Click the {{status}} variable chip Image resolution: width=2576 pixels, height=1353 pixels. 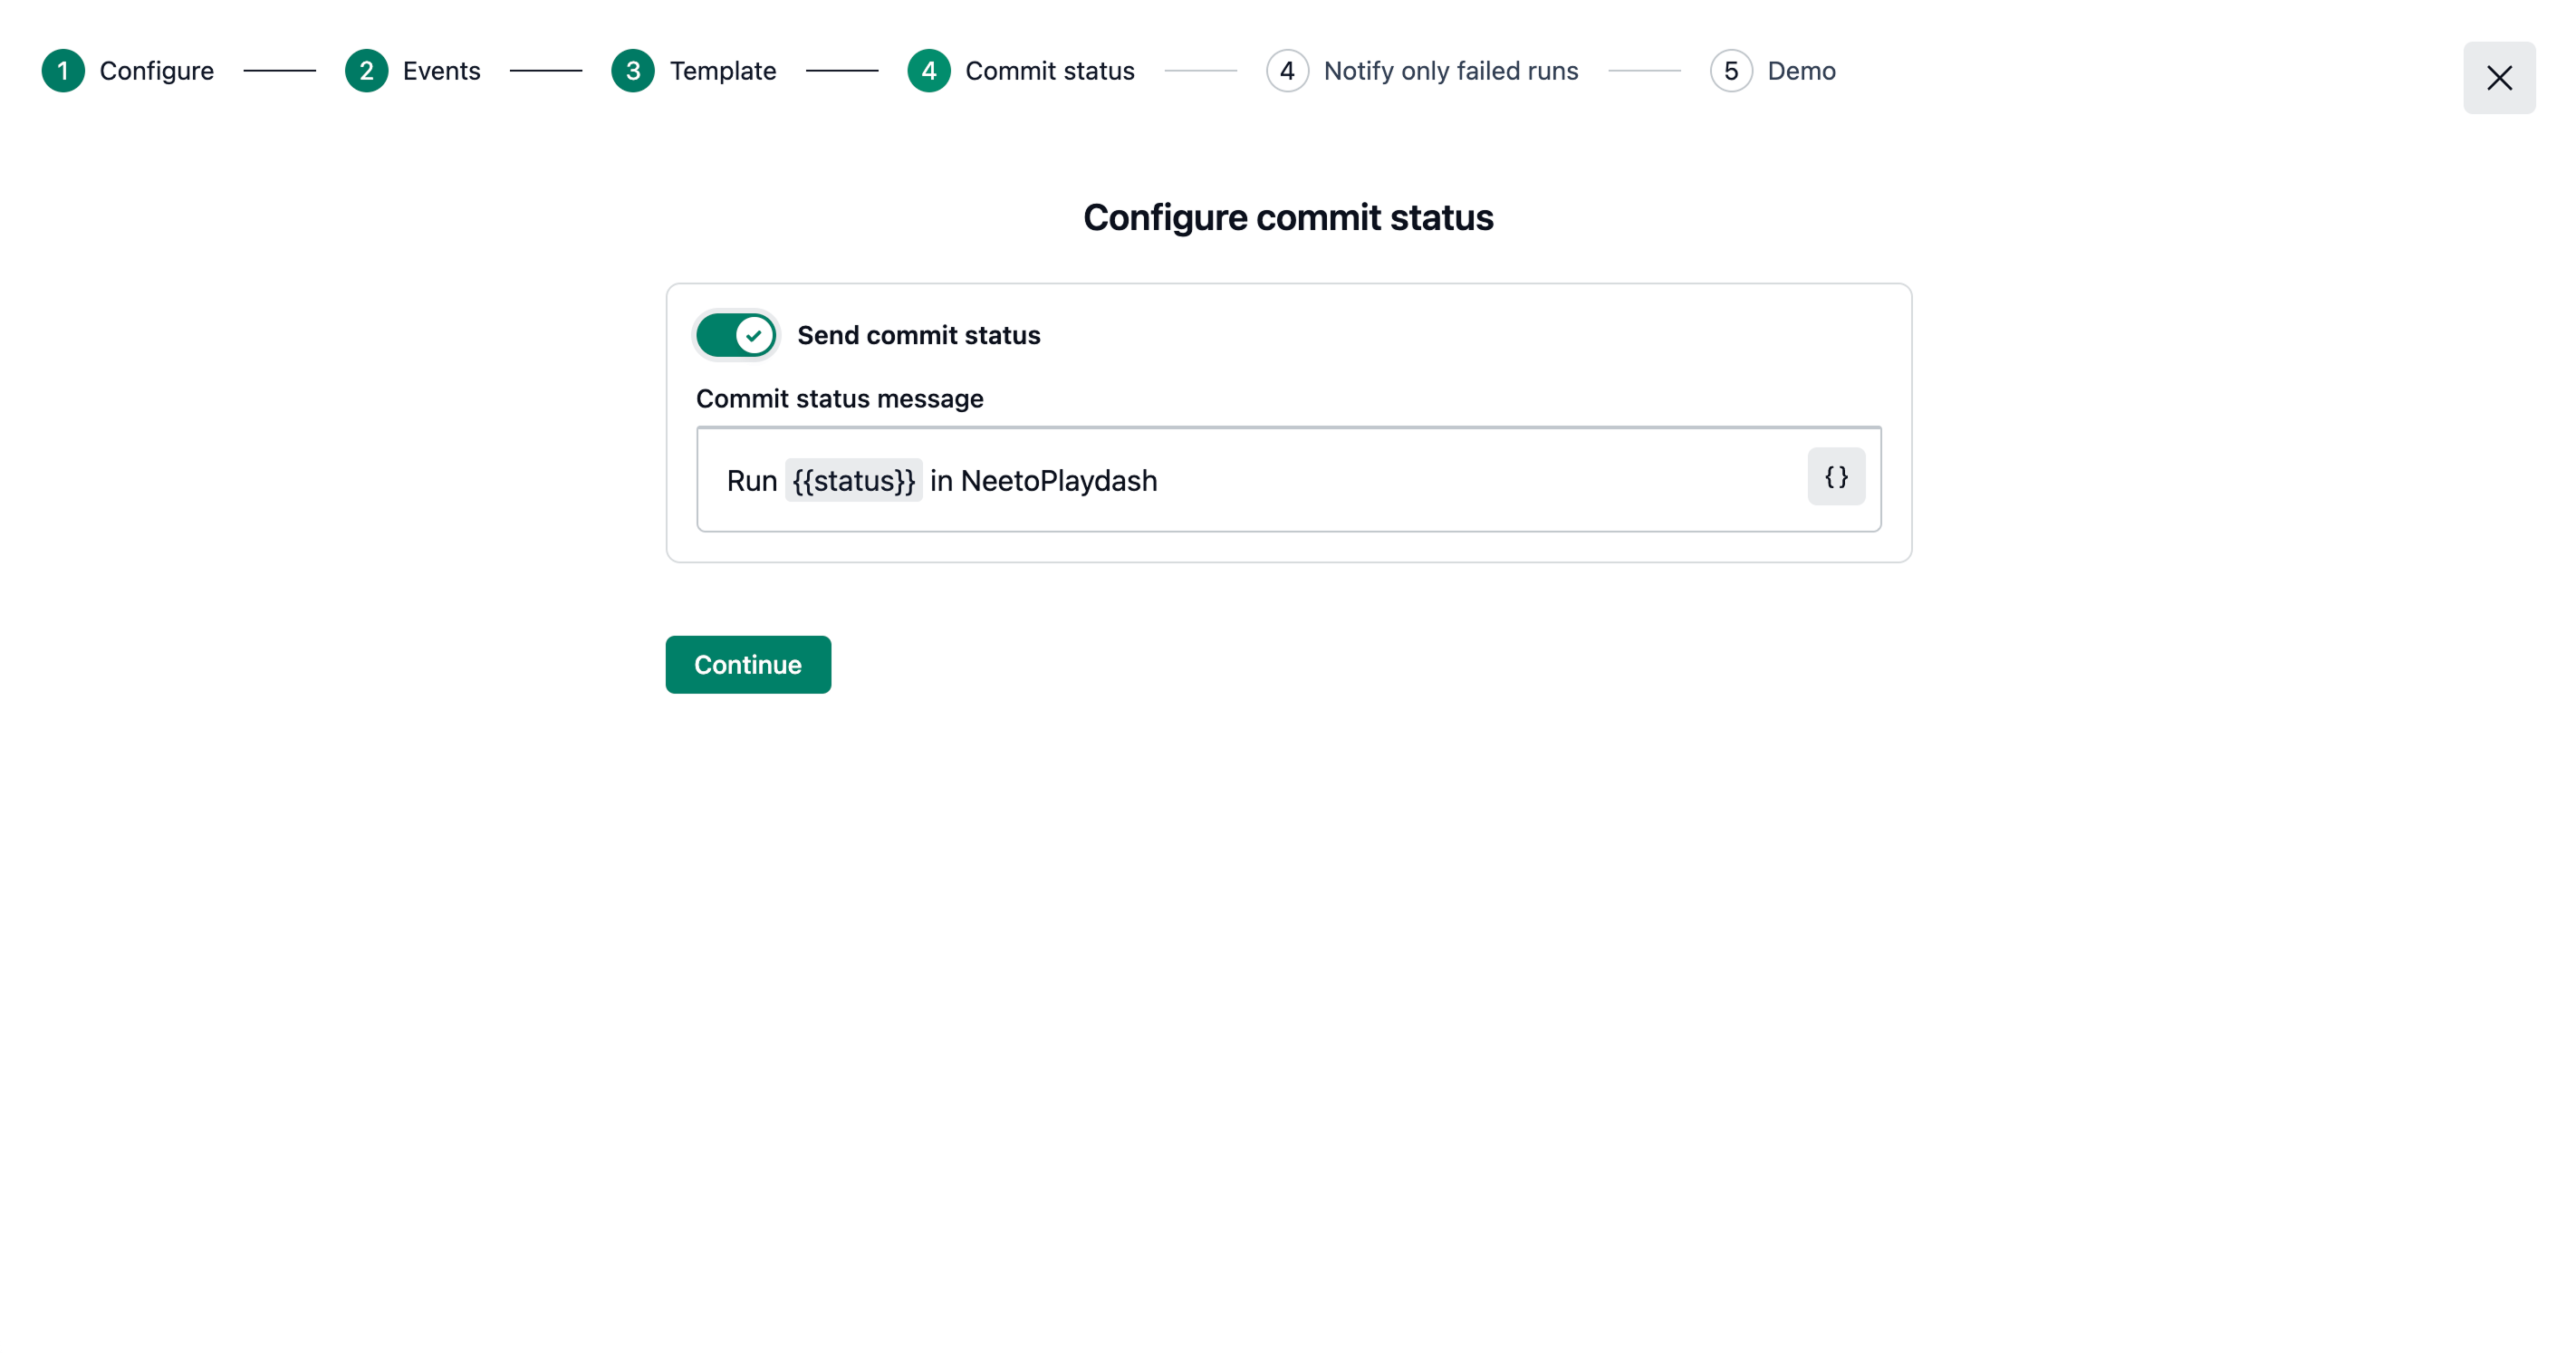[854, 481]
